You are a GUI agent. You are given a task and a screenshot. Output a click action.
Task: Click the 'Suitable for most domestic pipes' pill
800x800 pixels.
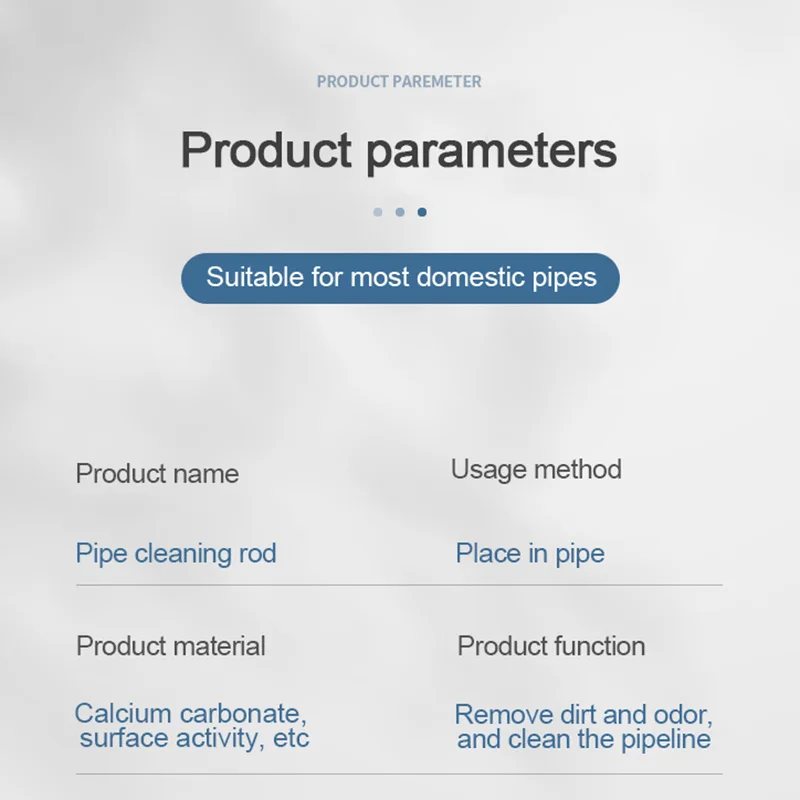click(401, 278)
